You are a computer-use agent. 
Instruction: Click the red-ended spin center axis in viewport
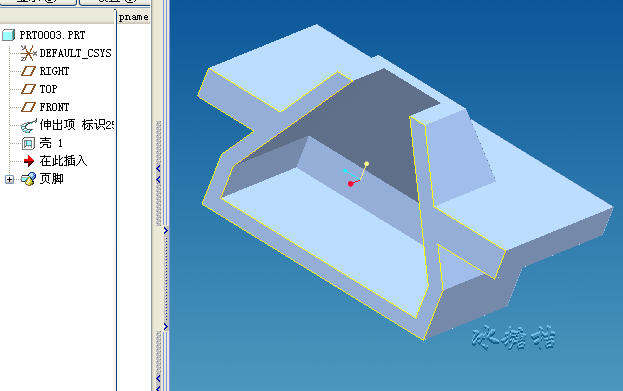pyautogui.click(x=350, y=184)
